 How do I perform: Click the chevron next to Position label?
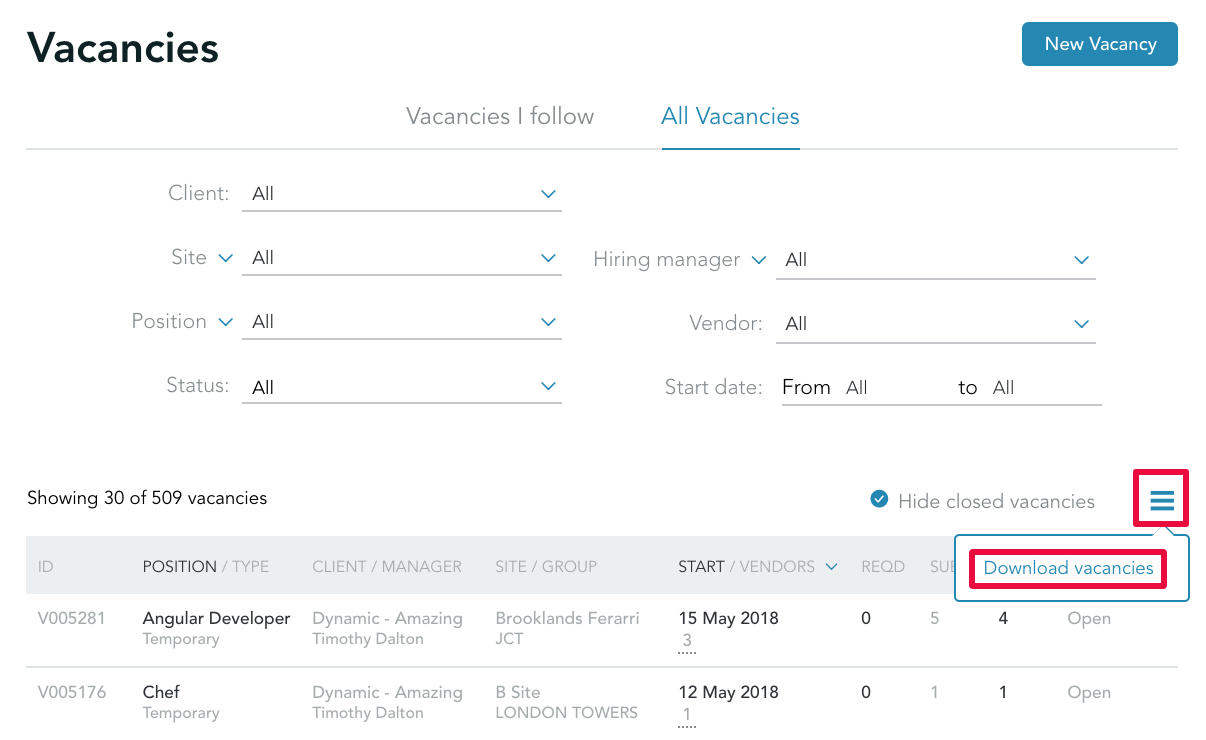tap(225, 322)
